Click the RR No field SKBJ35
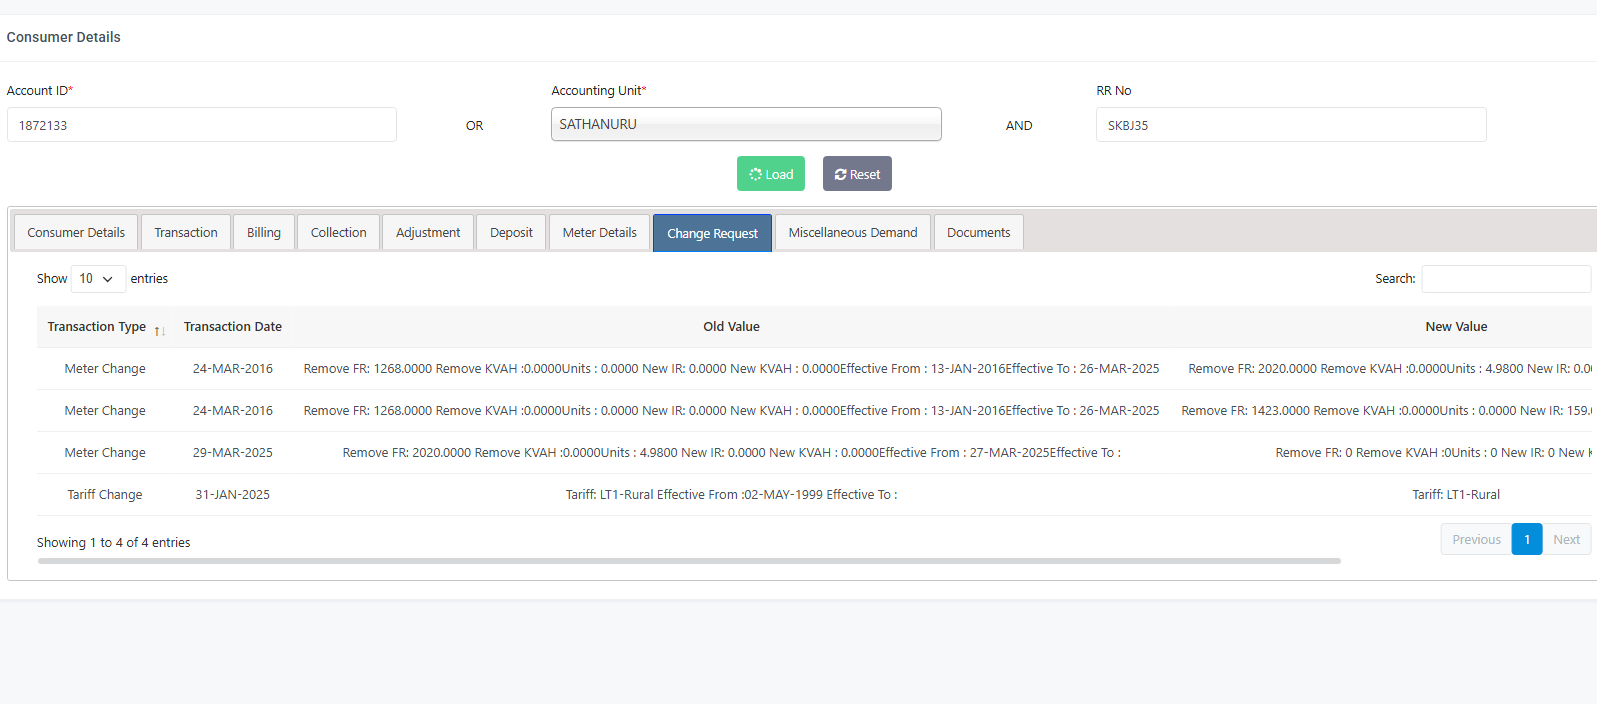Viewport: 1597px width, 704px height. coord(1291,125)
